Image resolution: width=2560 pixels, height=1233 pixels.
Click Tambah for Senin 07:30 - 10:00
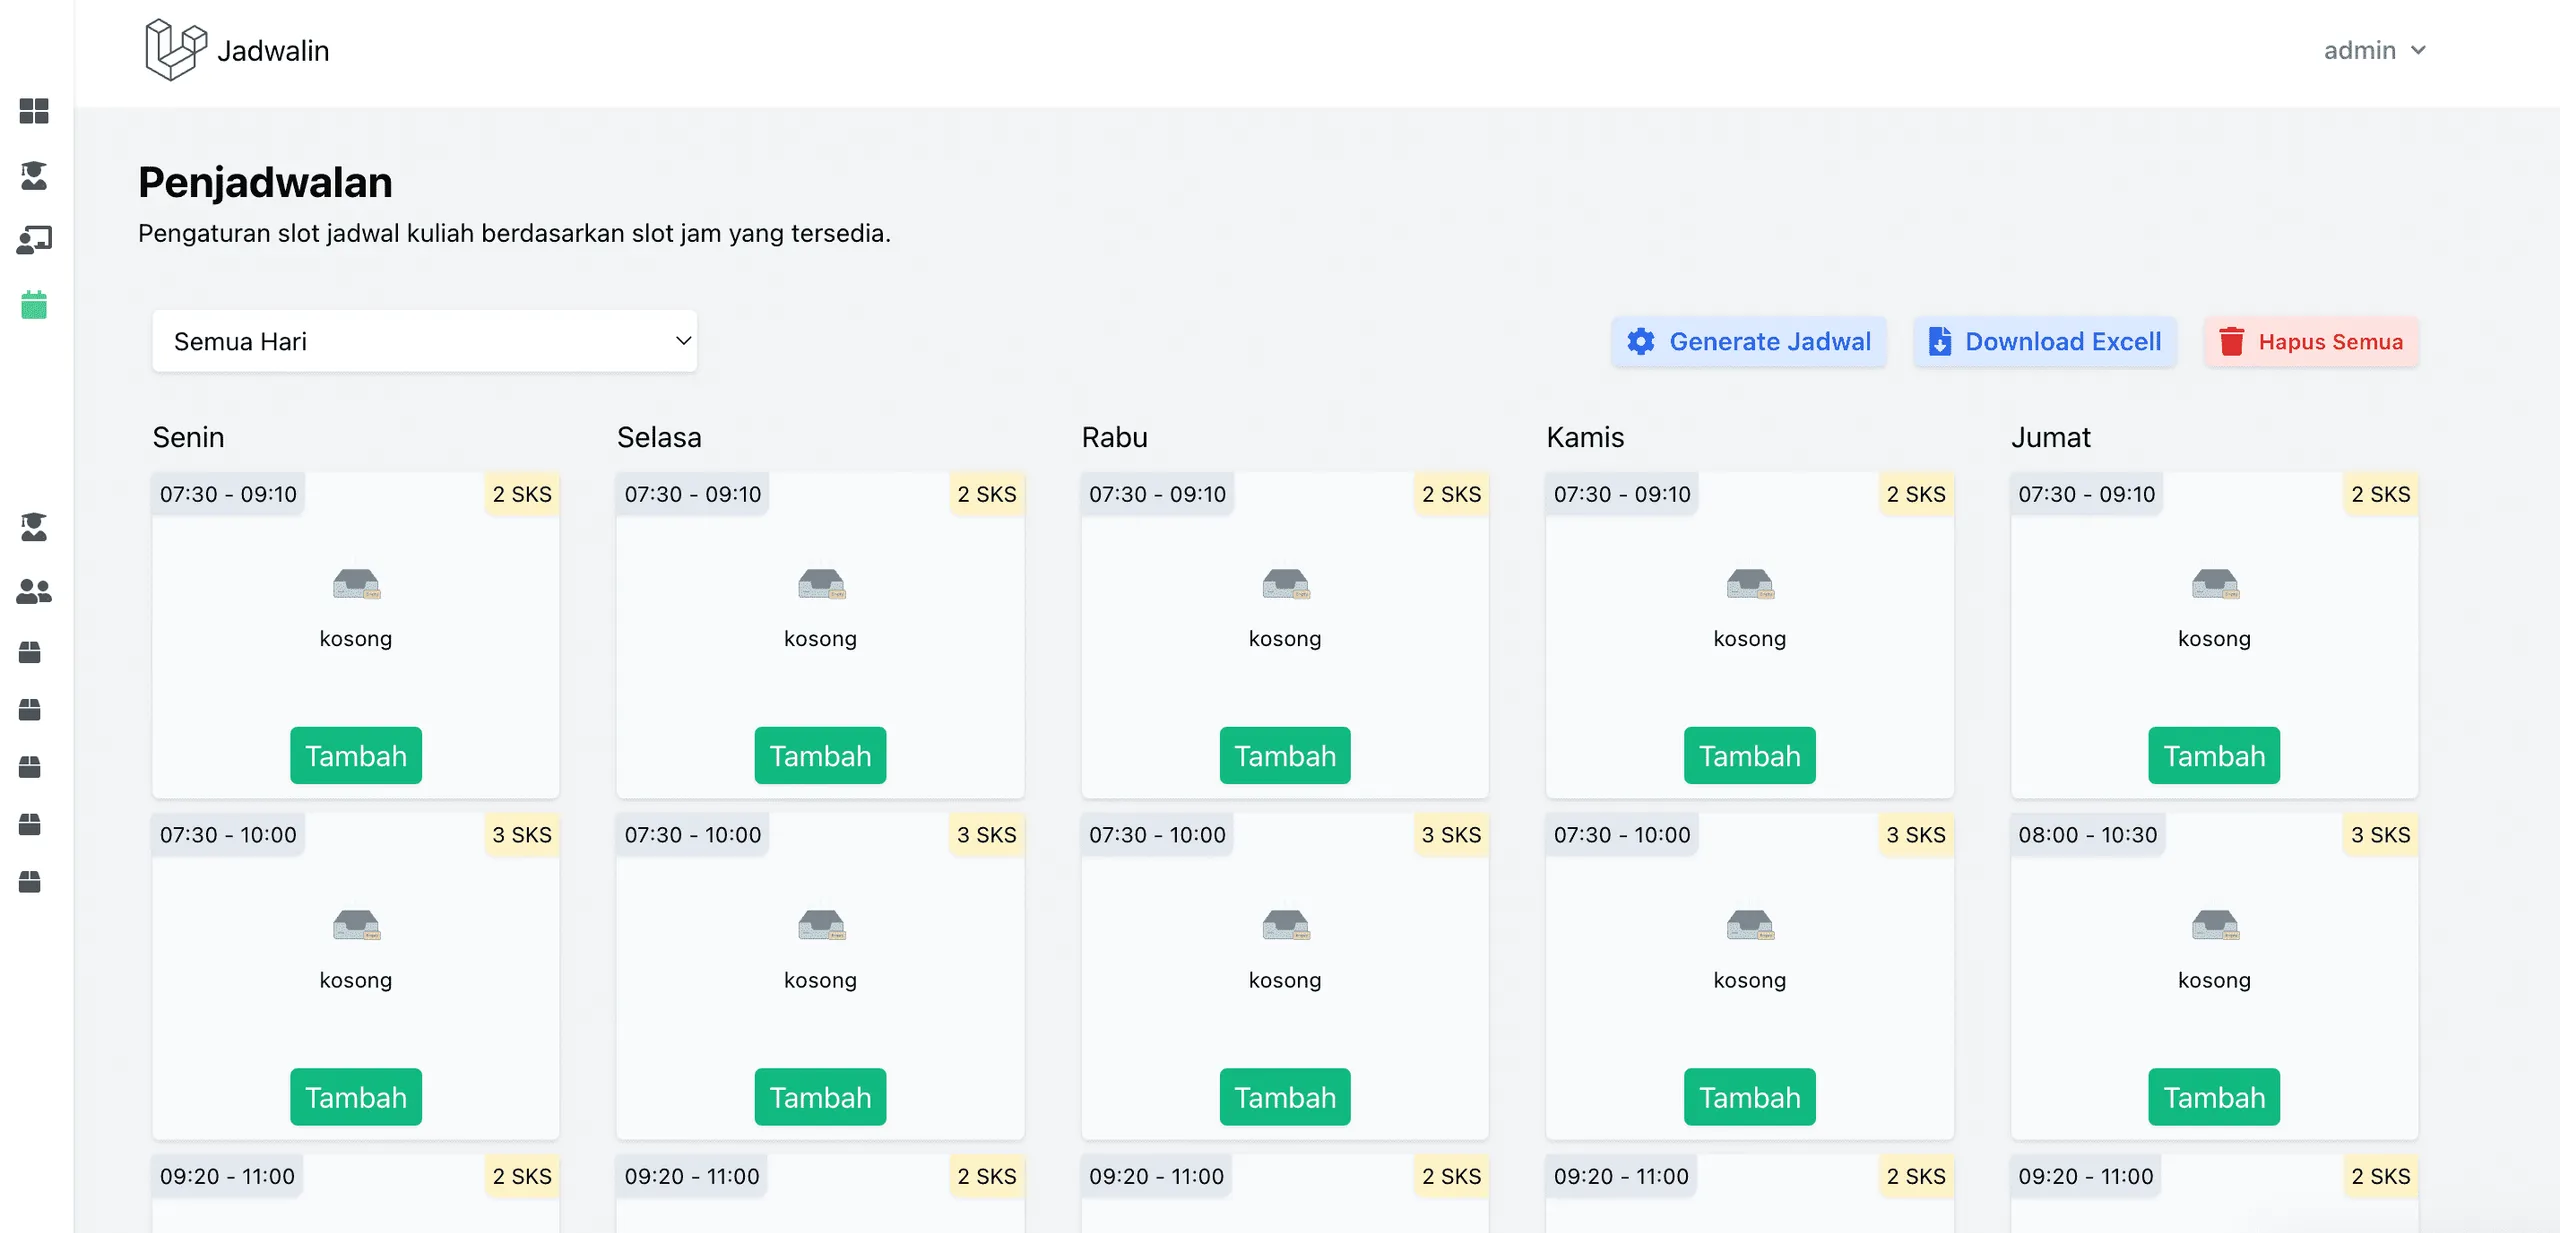pyautogui.click(x=356, y=1097)
